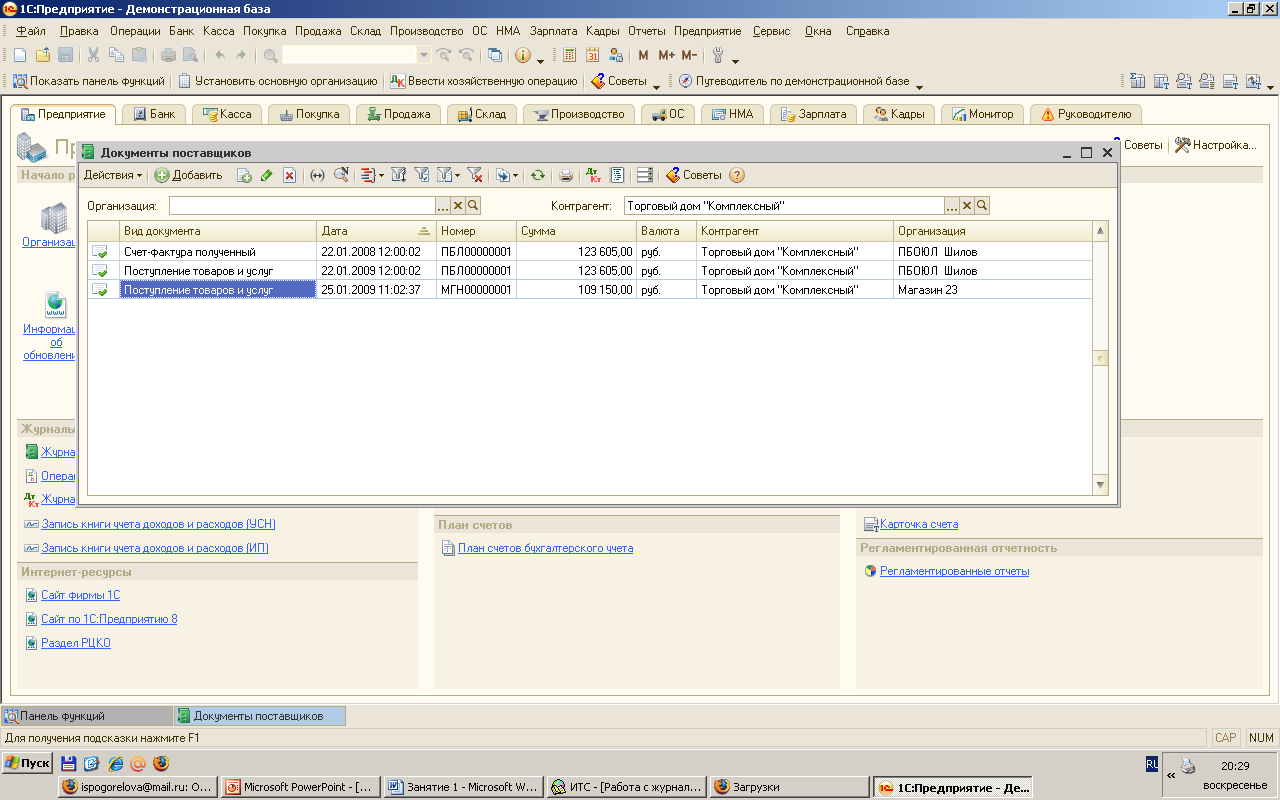Open Microsoft PowerPoint from the taskbar
The width and height of the screenshot is (1280, 800).
pos(300,787)
